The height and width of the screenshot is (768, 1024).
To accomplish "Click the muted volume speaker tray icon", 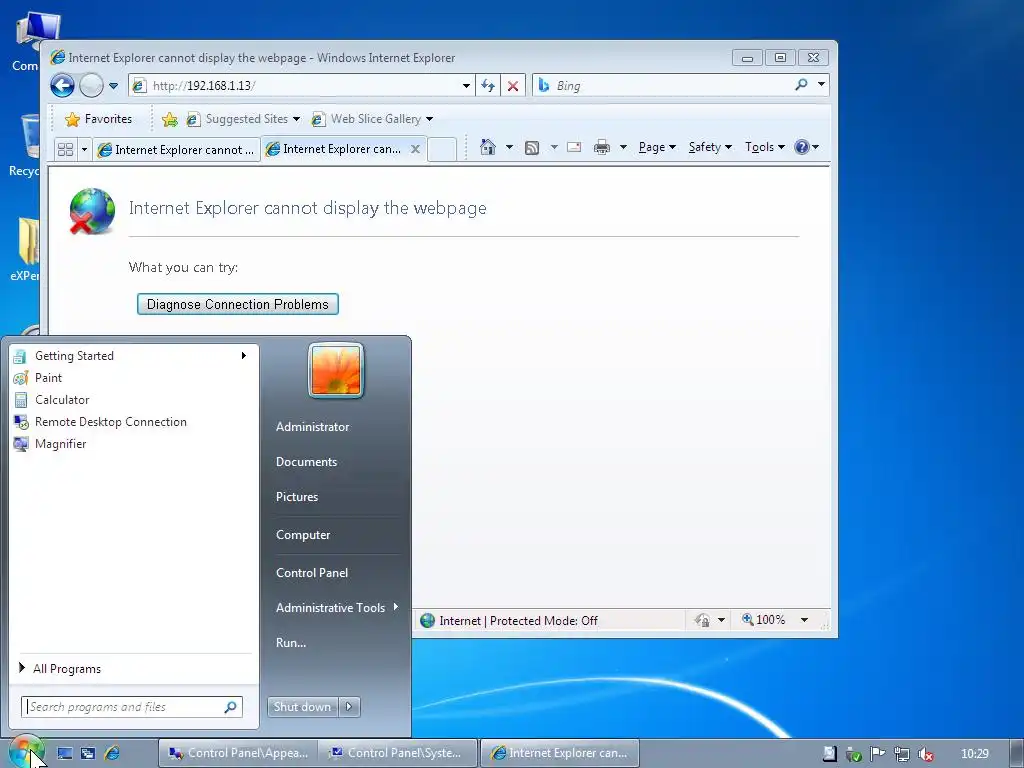I will tap(925, 754).
